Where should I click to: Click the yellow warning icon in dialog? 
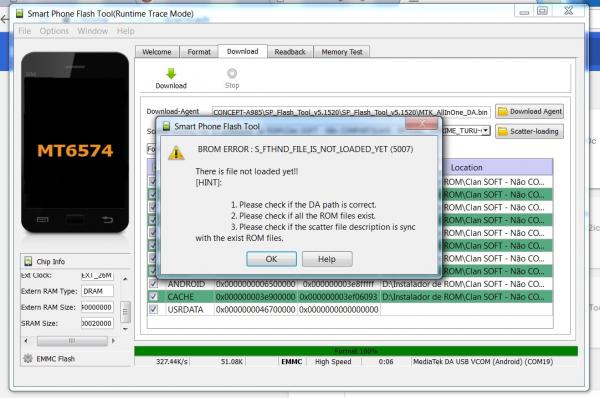[x=176, y=153]
